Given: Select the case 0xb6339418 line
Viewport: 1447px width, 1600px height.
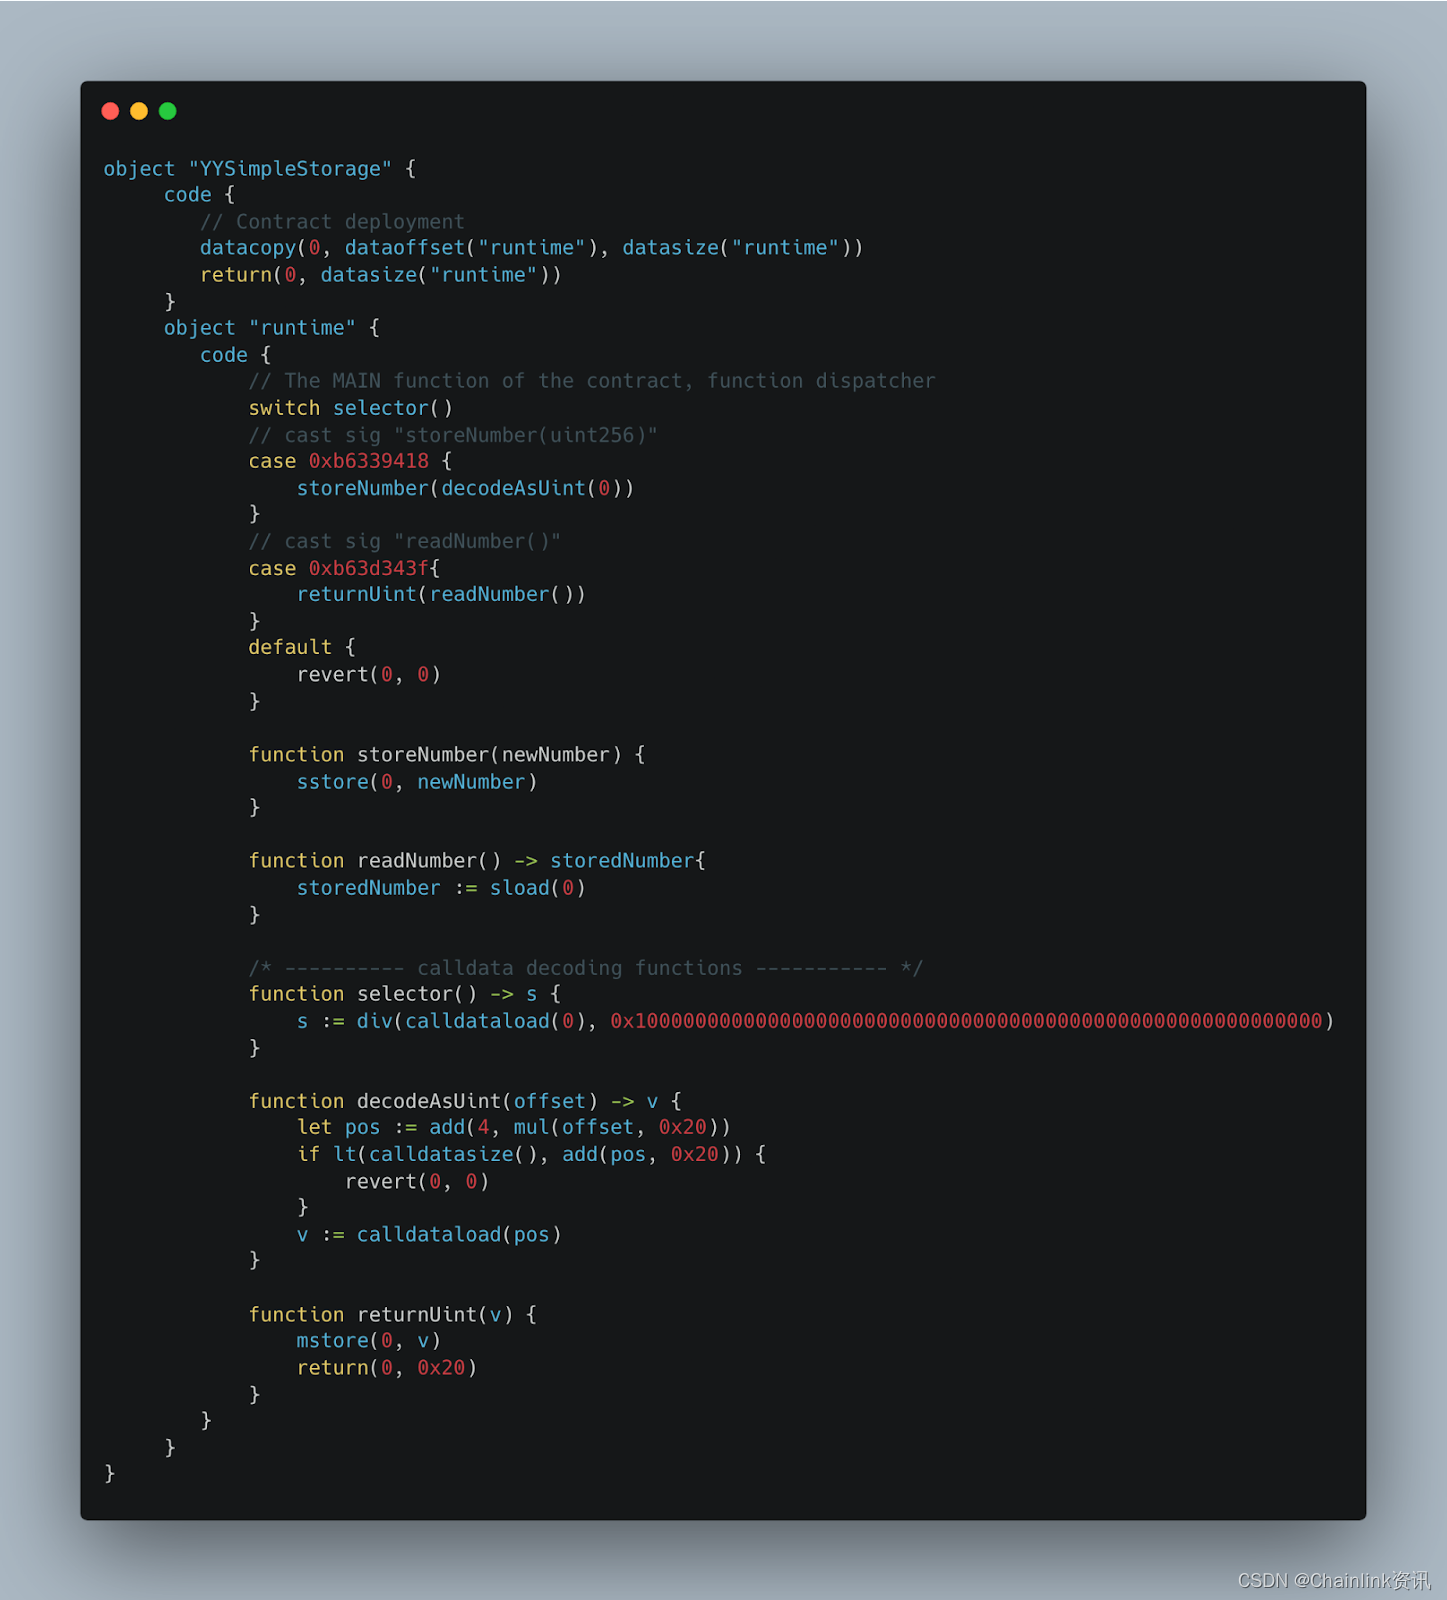Looking at the screenshot, I should [x=350, y=461].
